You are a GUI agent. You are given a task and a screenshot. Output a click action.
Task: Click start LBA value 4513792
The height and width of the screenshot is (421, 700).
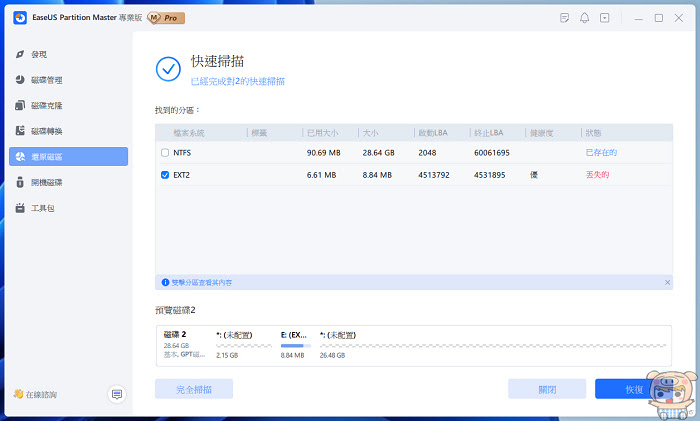click(x=434, y=175)
